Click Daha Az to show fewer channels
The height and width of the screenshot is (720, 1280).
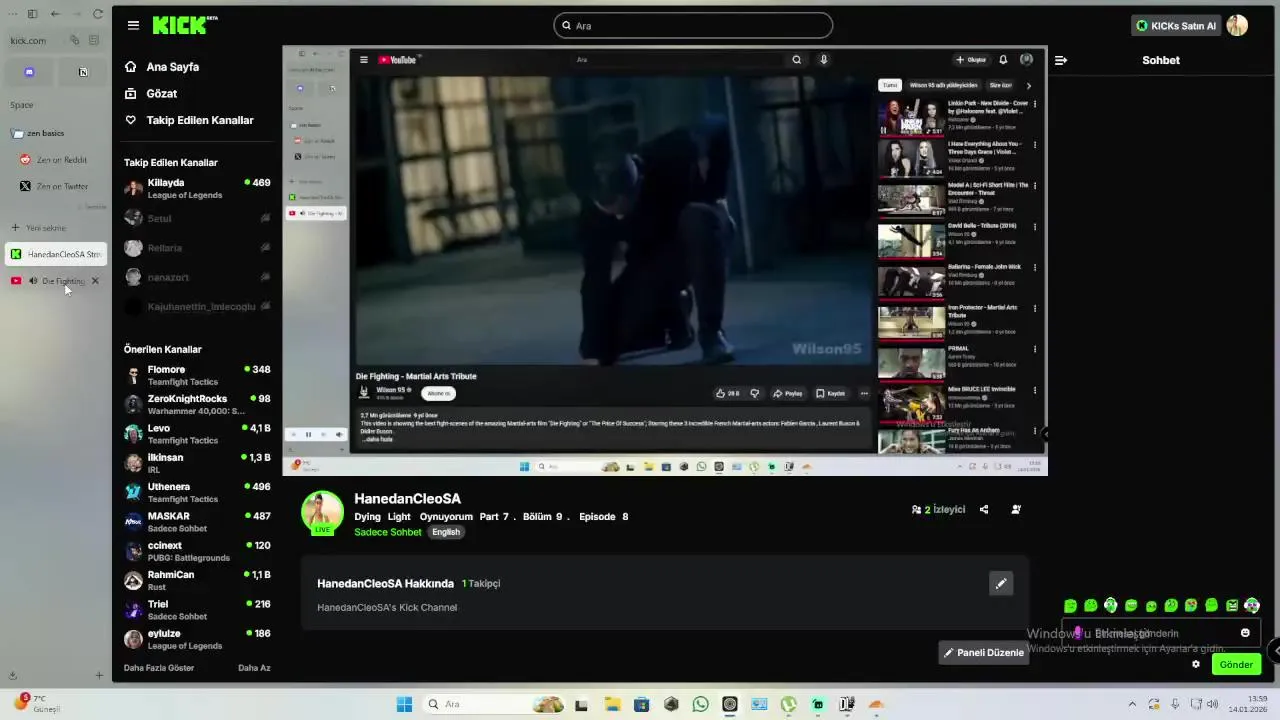tap(254, 667)
